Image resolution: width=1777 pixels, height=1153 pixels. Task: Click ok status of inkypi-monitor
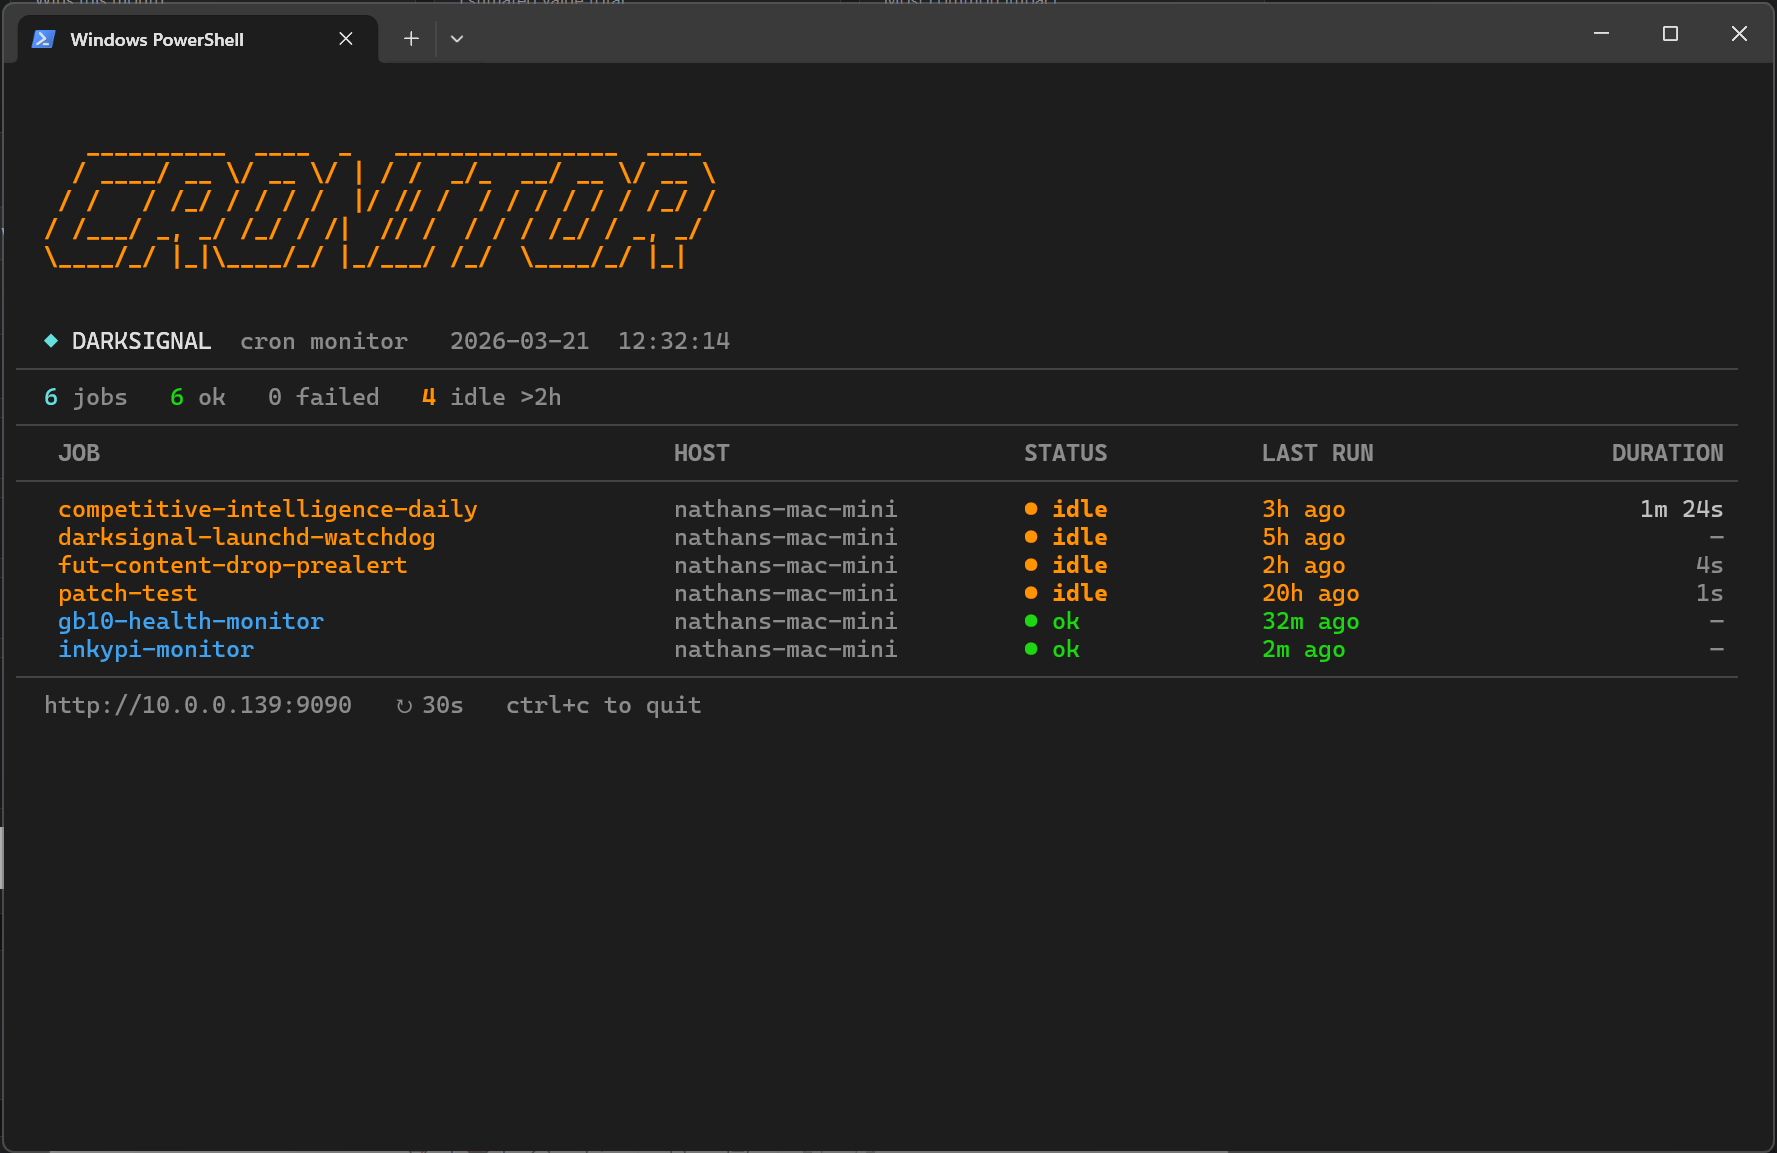[x=1066, y=649]
